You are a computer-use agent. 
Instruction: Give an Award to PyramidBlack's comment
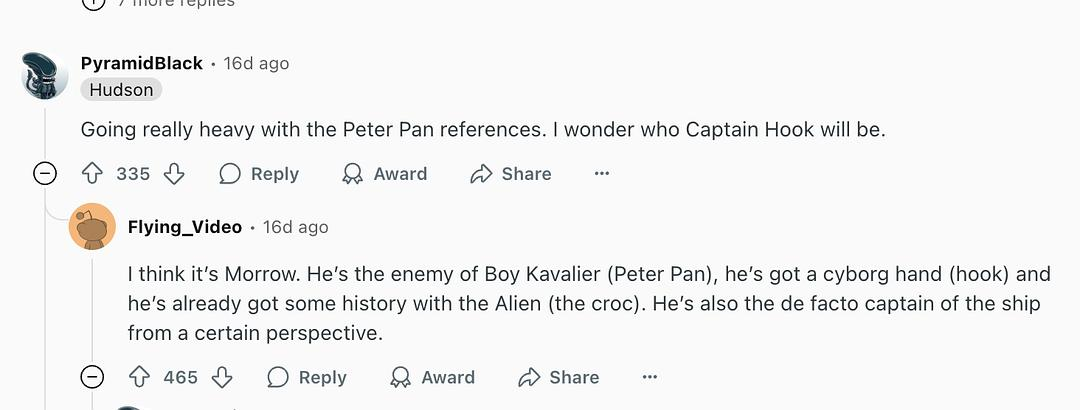384,174
